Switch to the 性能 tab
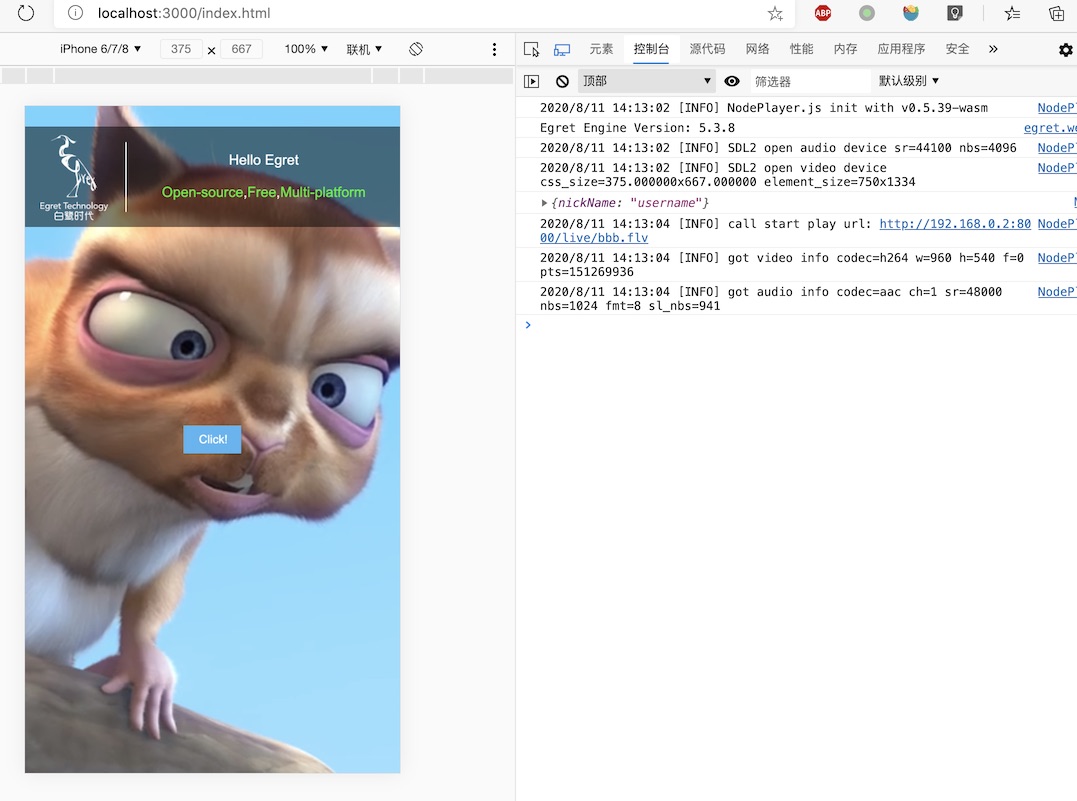The width and height of the screenshot is (1077, 801). click(x=802, y=49)
